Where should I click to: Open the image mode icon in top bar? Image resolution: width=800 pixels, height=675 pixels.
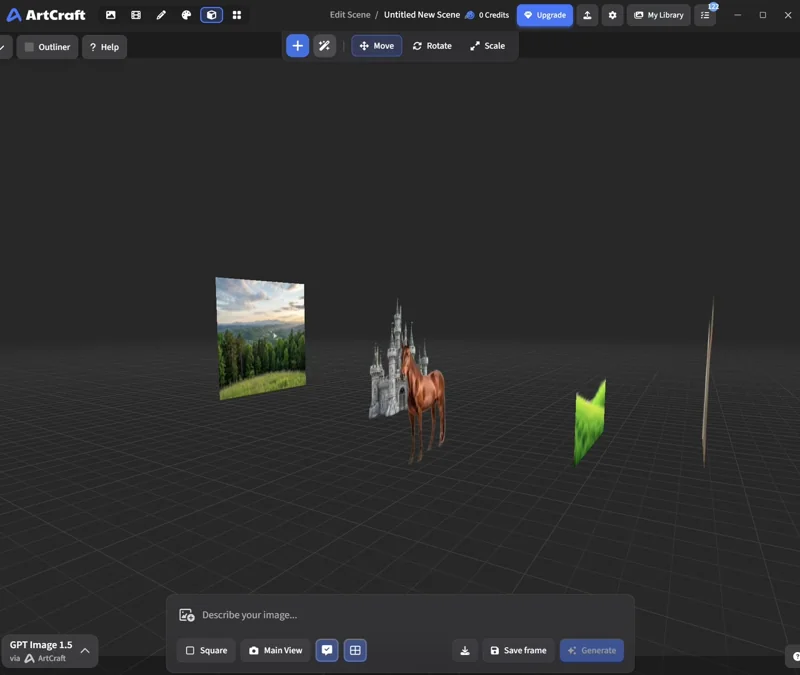click(110, 15)
